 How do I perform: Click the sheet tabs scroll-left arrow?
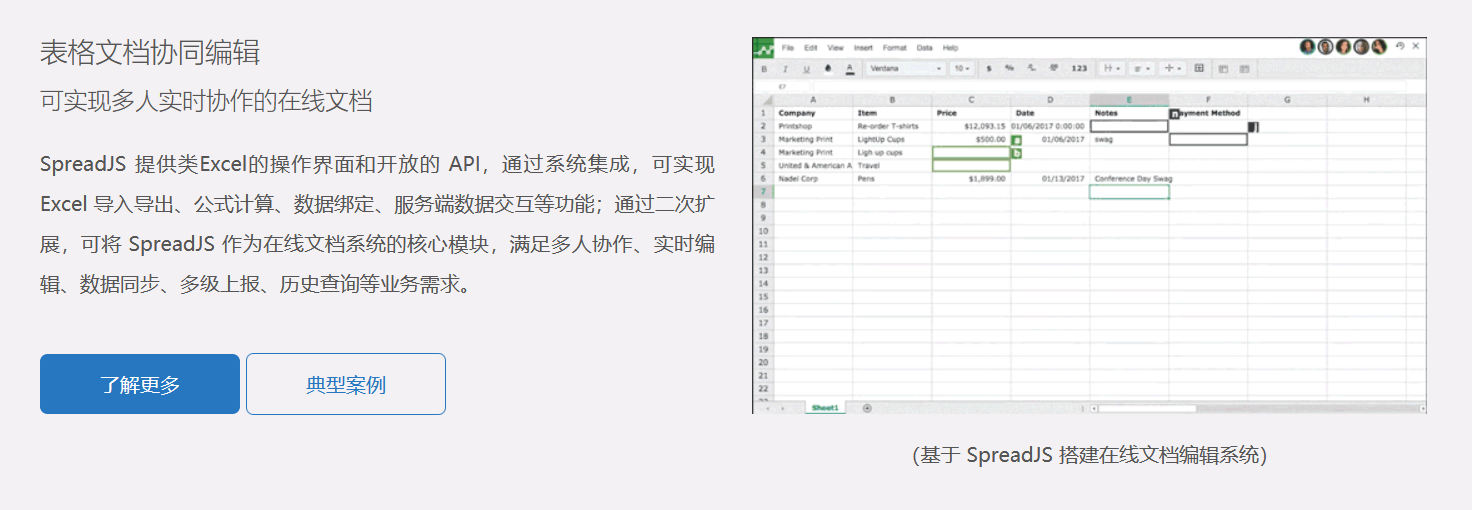[x=767, y=408]
